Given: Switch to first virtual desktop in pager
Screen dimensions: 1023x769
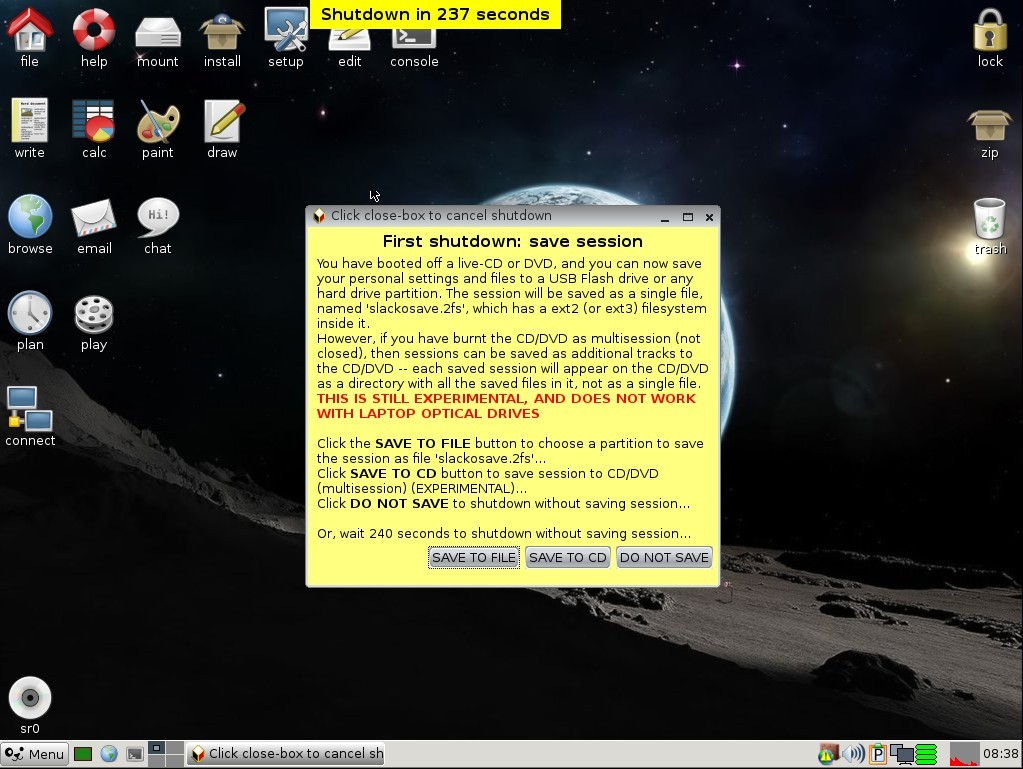Looking at the screenshot, I should pyautogui.click(x=157, y=748).
